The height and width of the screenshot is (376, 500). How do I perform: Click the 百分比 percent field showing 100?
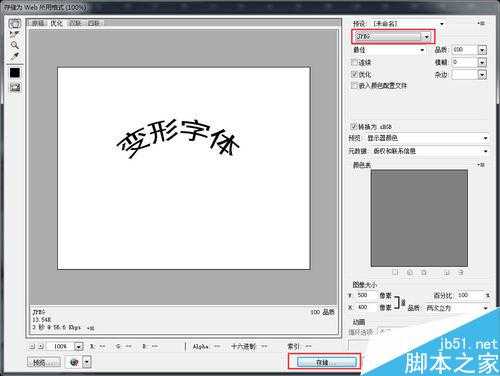coord(469,295)
